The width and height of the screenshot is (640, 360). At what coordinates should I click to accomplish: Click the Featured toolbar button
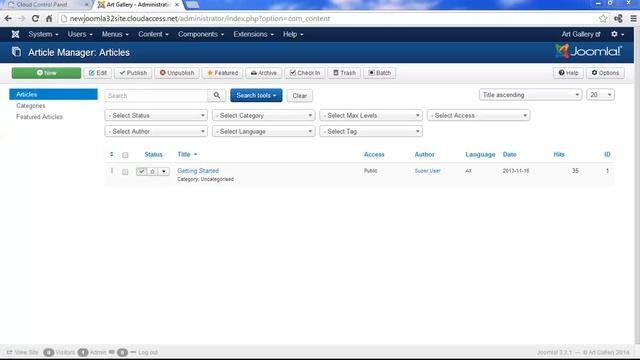click(x=222, y=73)
